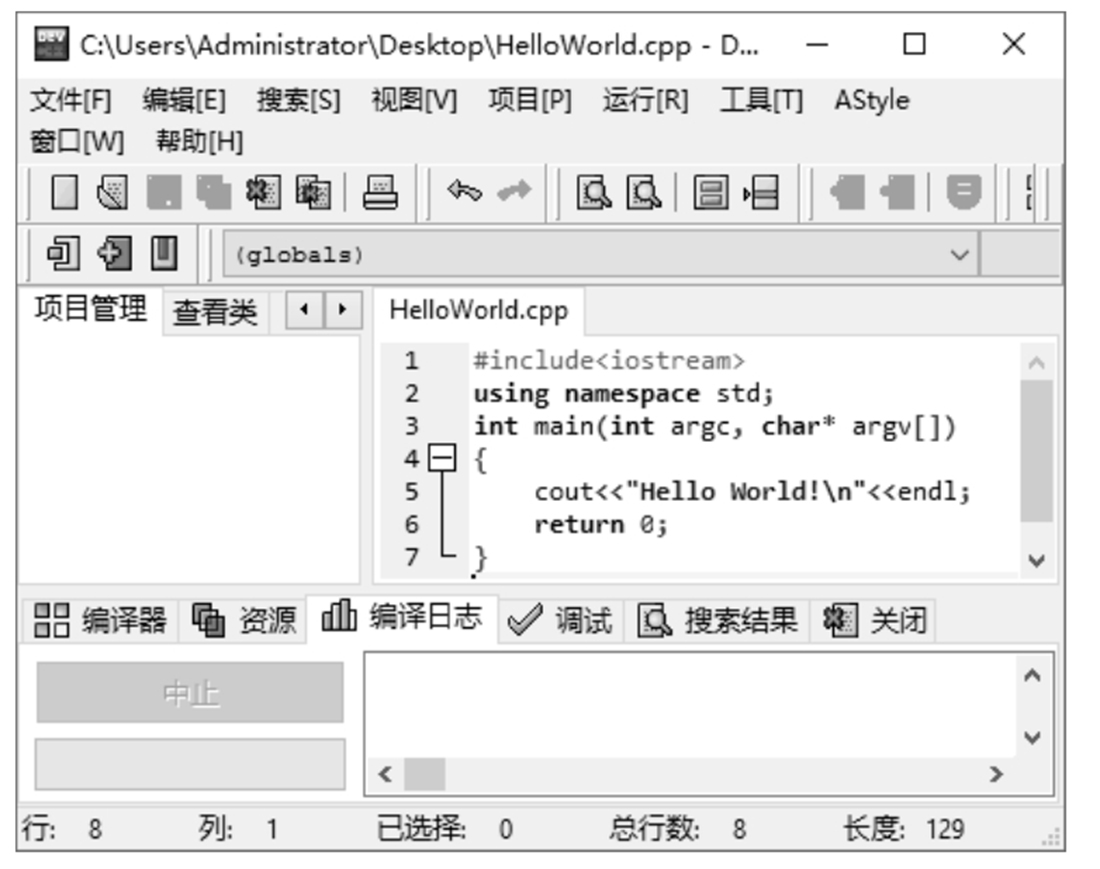1100x869 pixels.
Task: Click the Close All files toolbar icon
Action: (x=313, y=192)
